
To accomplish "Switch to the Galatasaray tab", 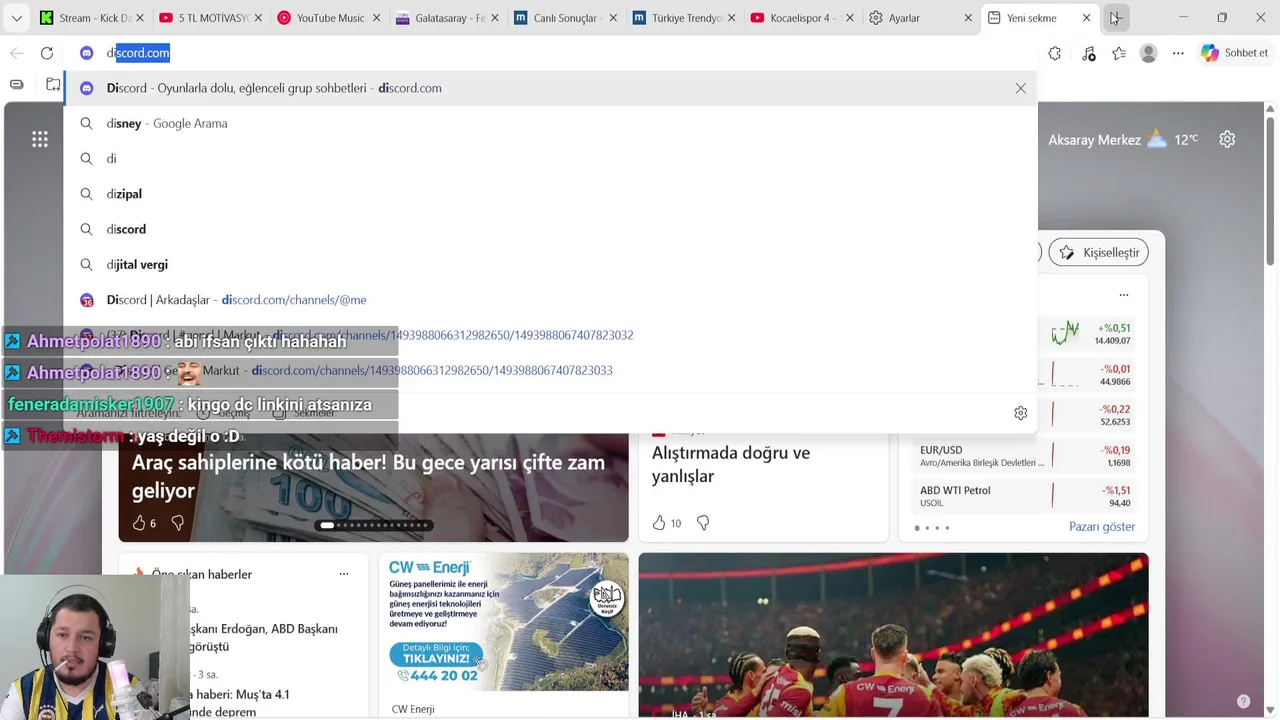I will click(445, 18).
